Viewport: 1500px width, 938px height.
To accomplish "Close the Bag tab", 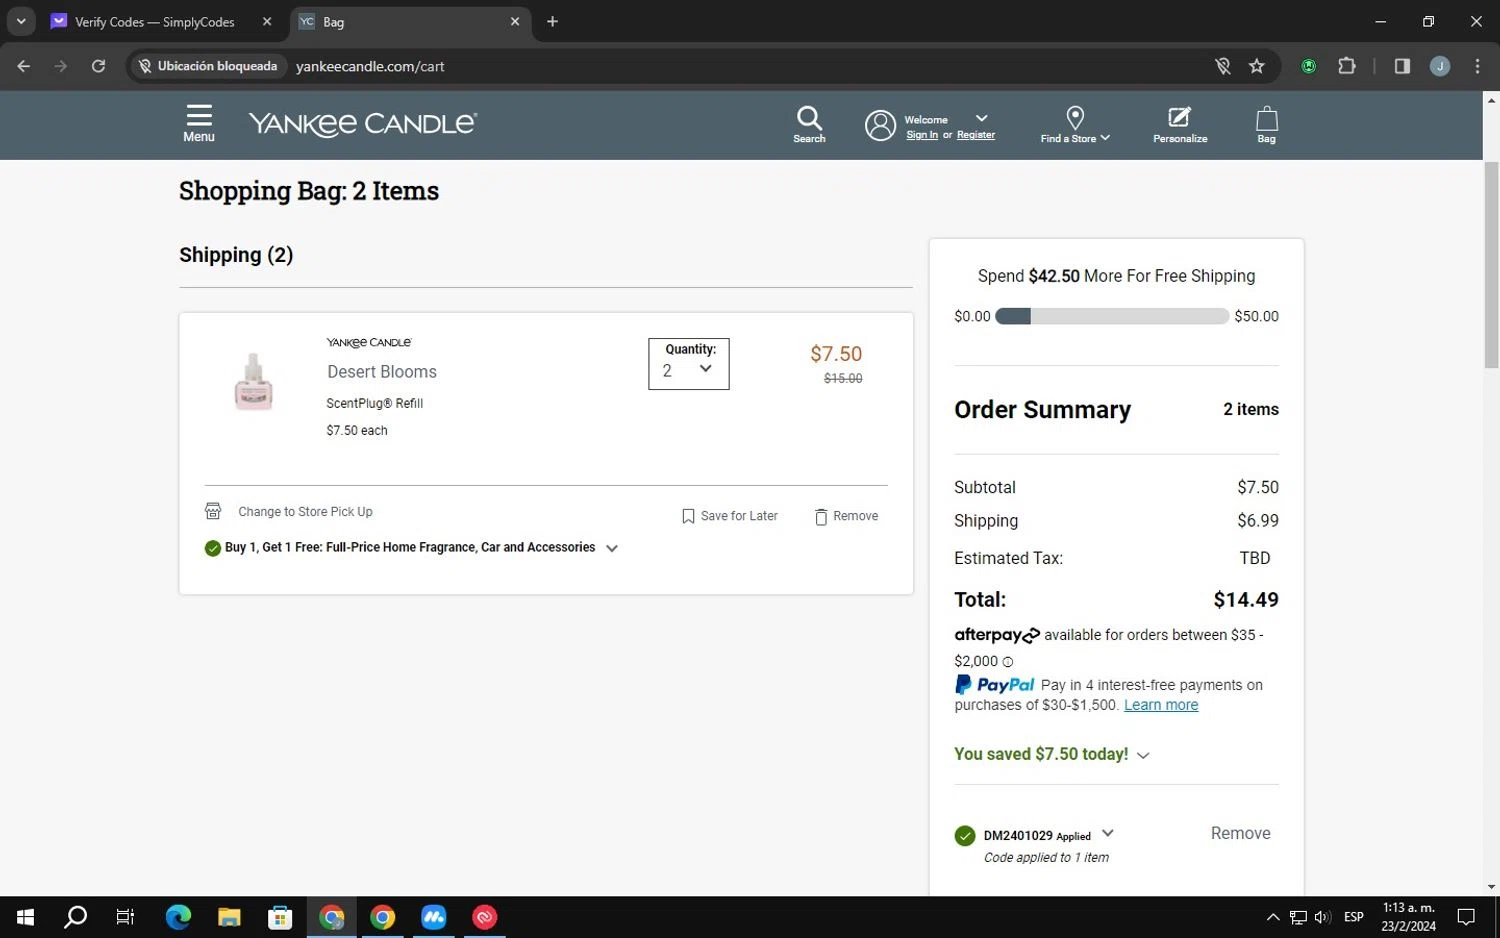I will 515,21.
